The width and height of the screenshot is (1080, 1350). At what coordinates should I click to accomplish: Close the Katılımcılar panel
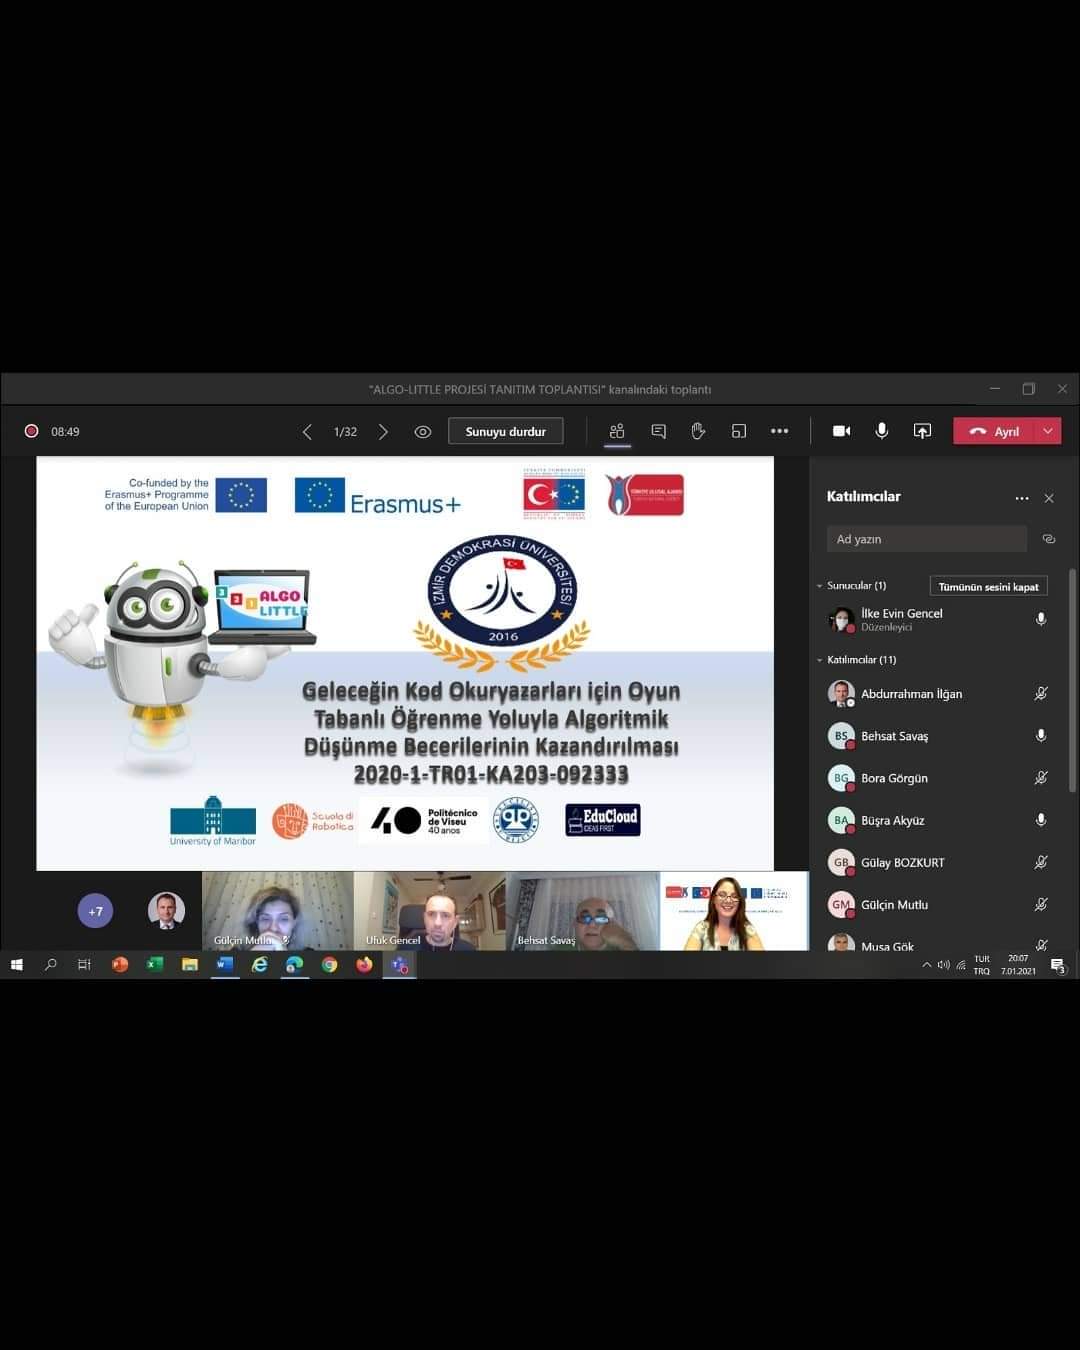pos(1049,498)
